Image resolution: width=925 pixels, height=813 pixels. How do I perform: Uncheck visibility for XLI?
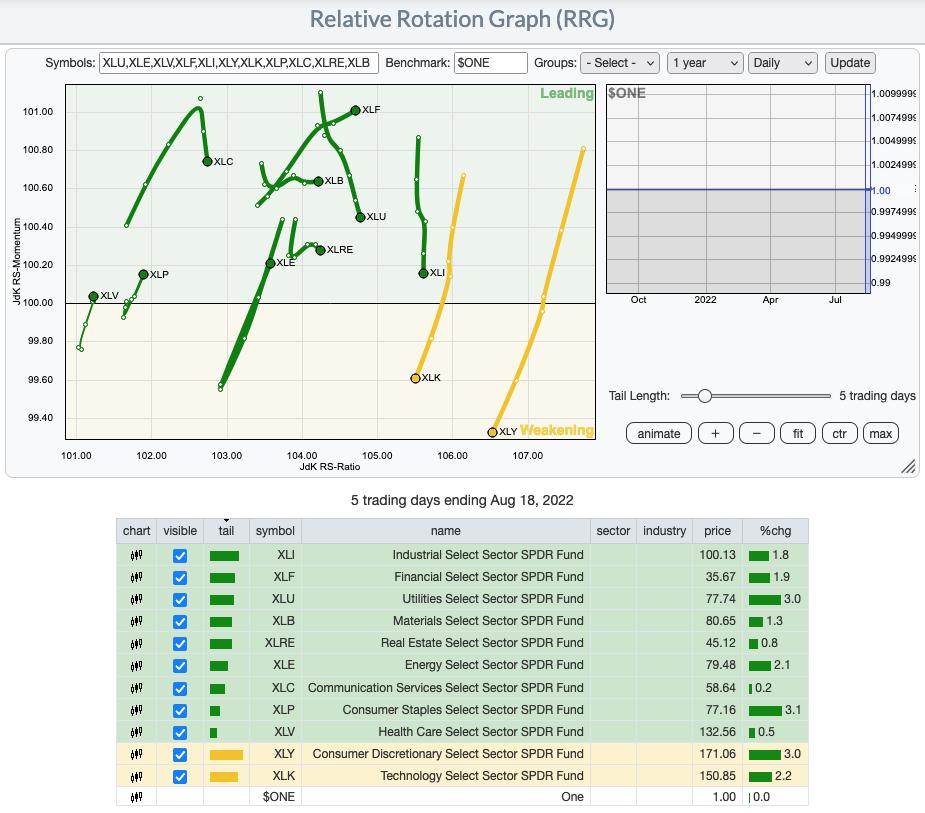(180, 556)
